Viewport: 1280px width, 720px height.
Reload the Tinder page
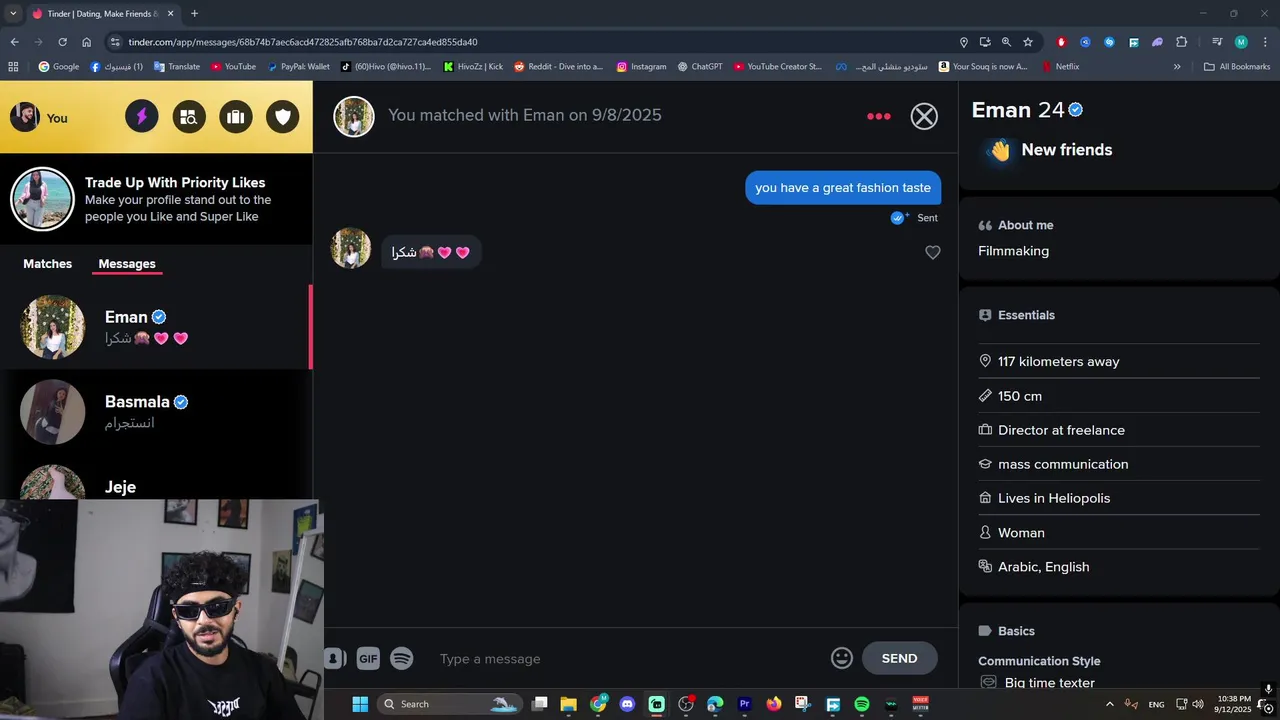pyautogui.click(x=62, y=42)
